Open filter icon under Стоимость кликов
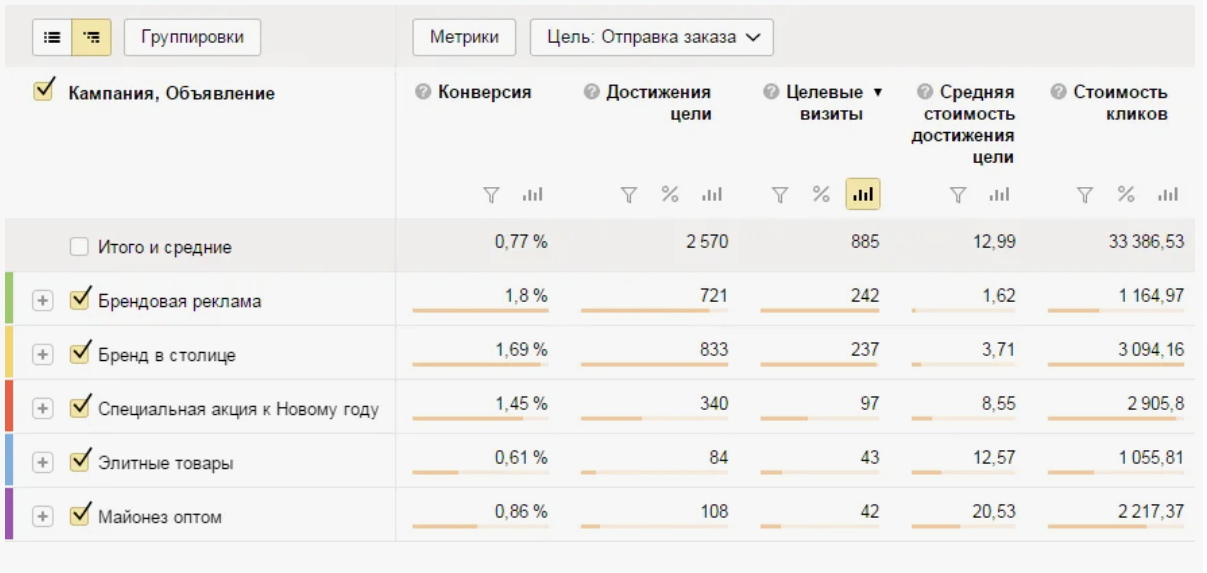 point(1085,195)
